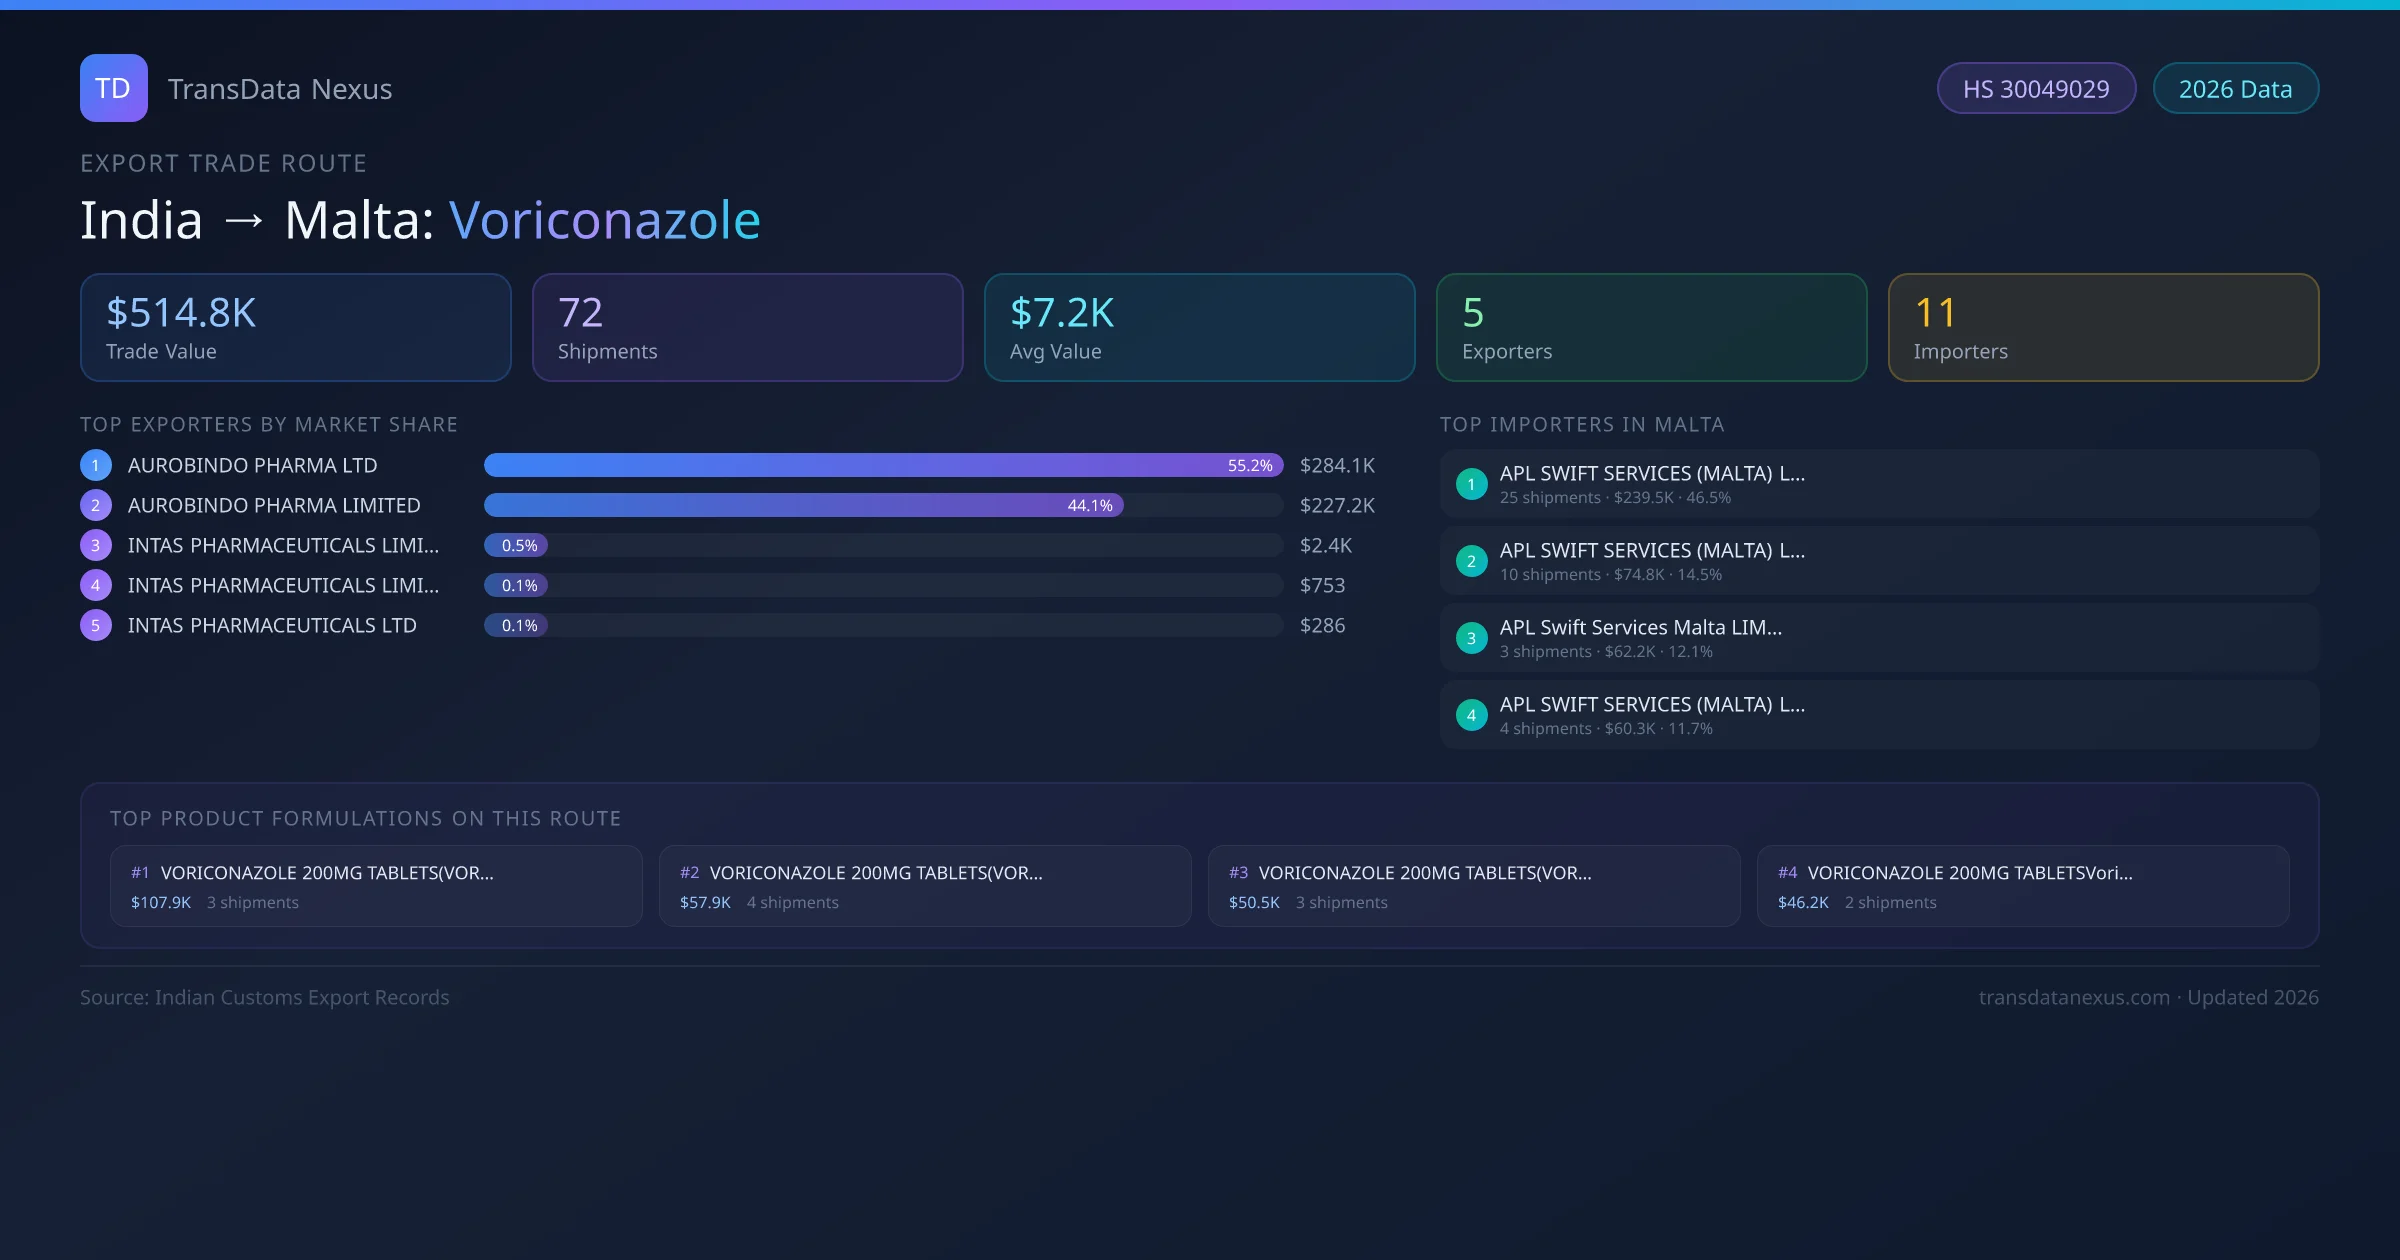Image resolution: width=2400 pixels, height=1260 pixels.
Task: Click the 2026 Data pill
Action: click(2235, 89)
